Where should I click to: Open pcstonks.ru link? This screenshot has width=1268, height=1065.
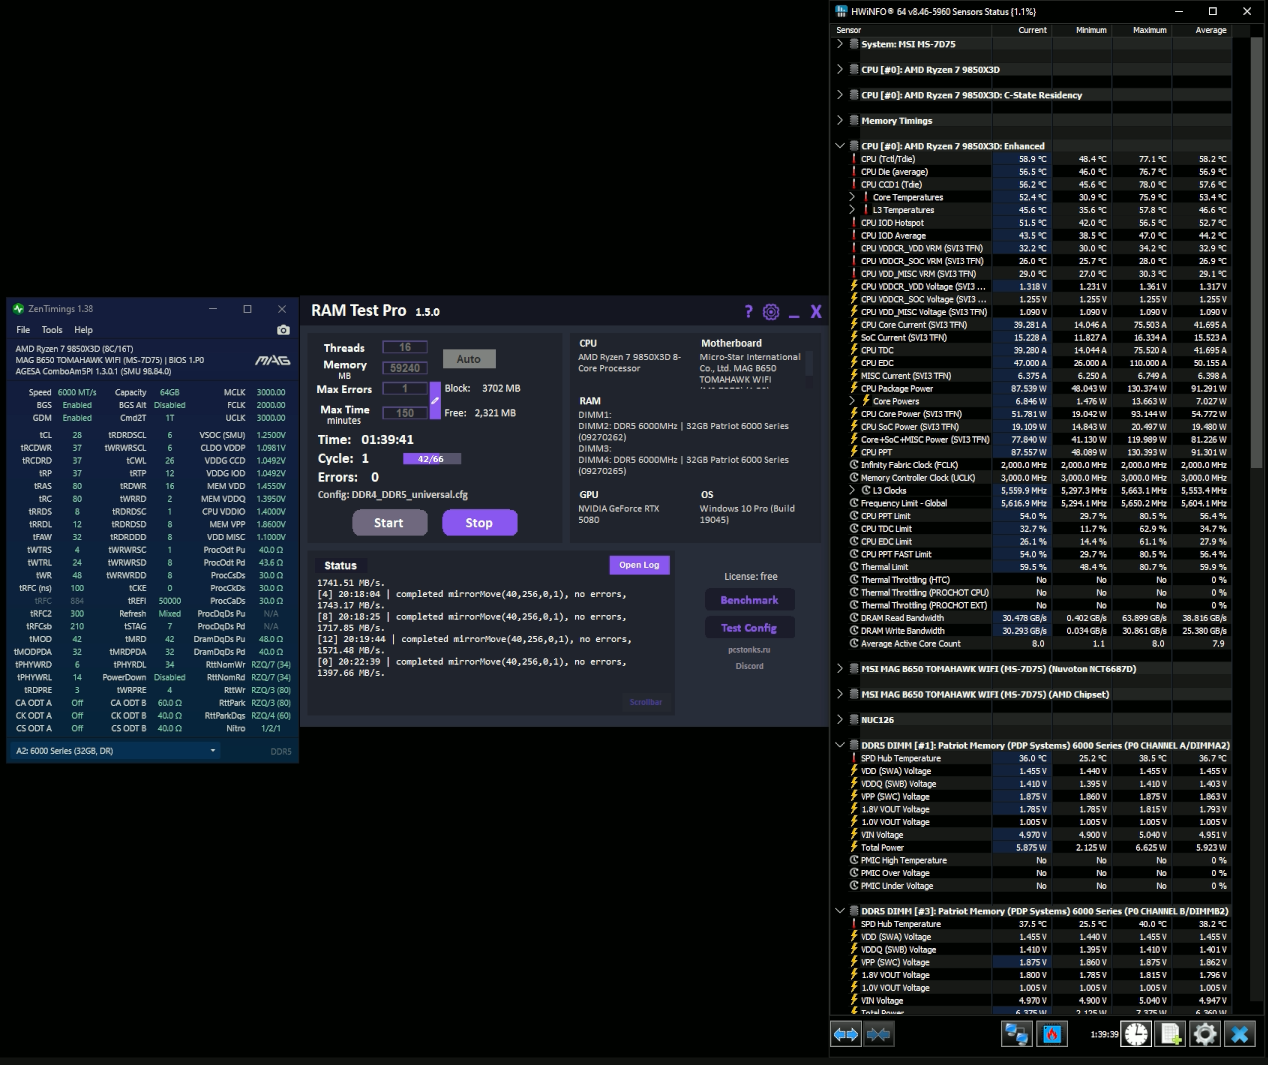pyautogui.click(x=749, y=650)
